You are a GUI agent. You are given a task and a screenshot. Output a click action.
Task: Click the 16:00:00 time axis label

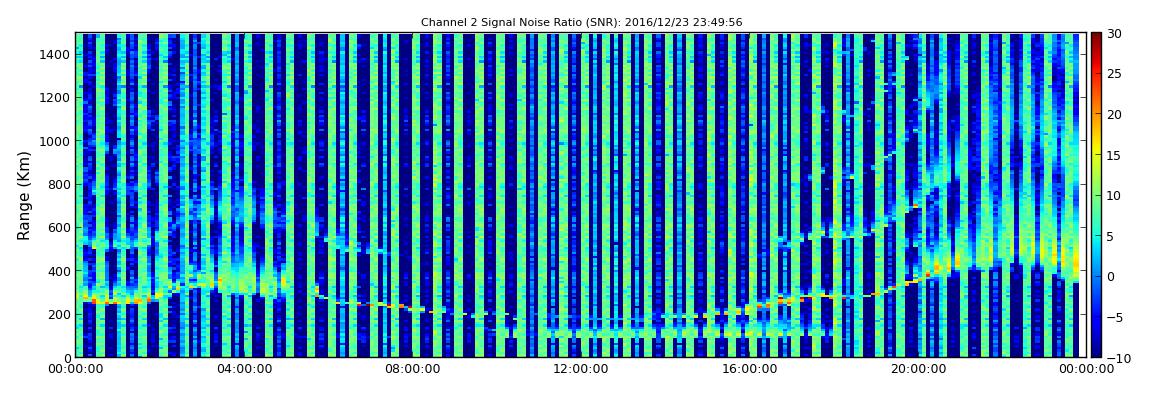(x=749, y=370)
